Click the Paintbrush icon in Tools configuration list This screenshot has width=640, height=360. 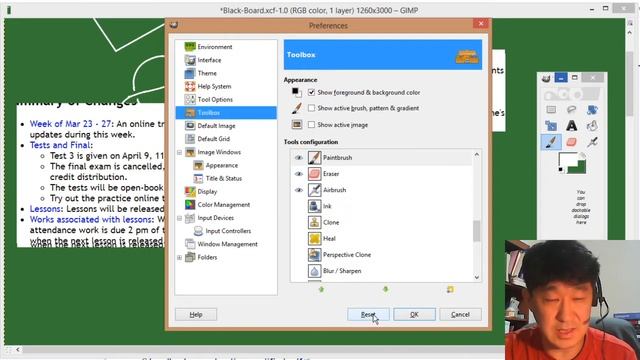point(314,158)
